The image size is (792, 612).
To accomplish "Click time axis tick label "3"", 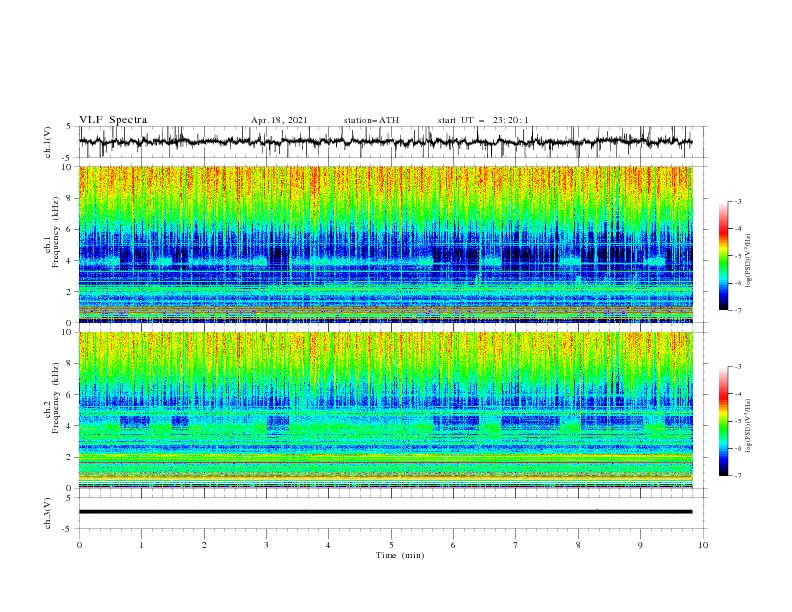I will [x=266, y=545].
